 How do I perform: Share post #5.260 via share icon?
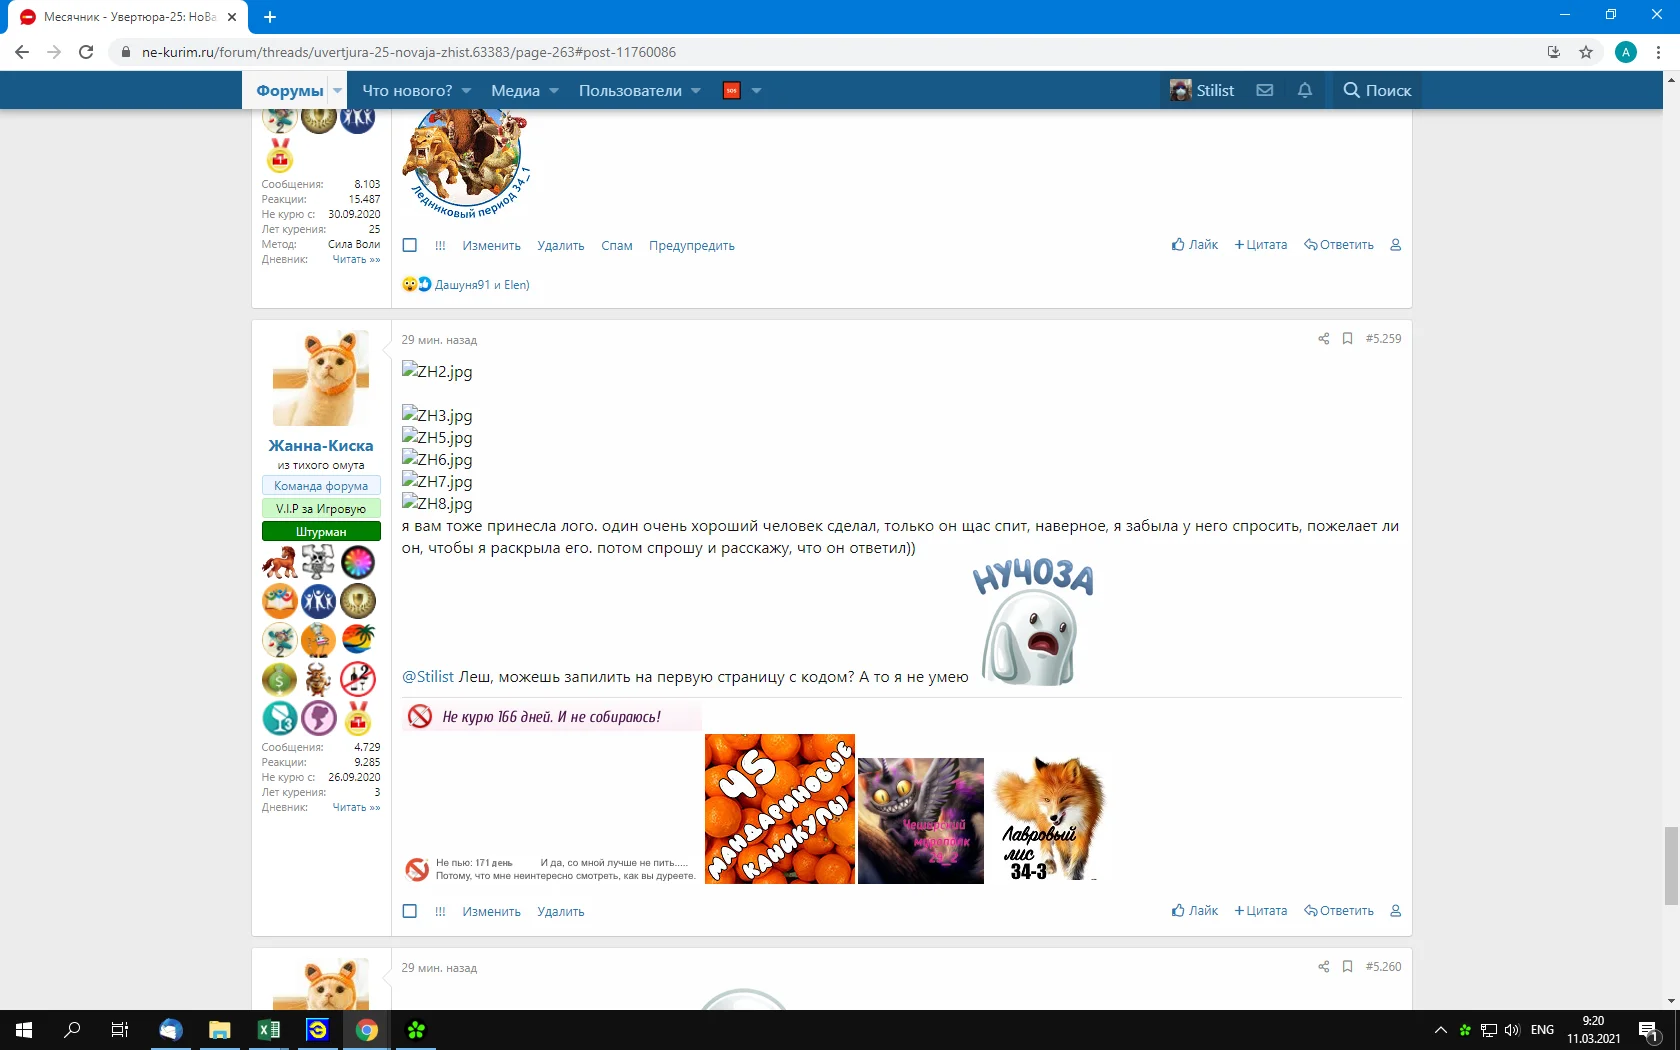point(1323,967)
